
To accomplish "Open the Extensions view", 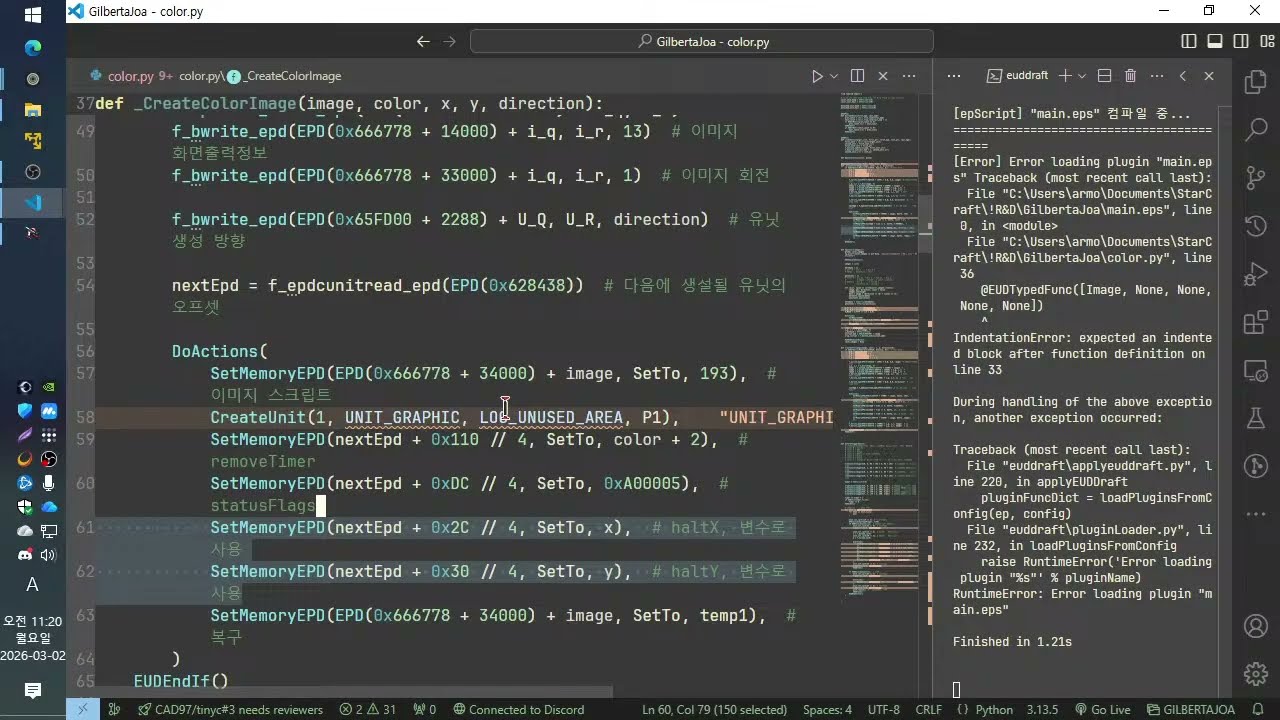I will (x=1255, y=323).
